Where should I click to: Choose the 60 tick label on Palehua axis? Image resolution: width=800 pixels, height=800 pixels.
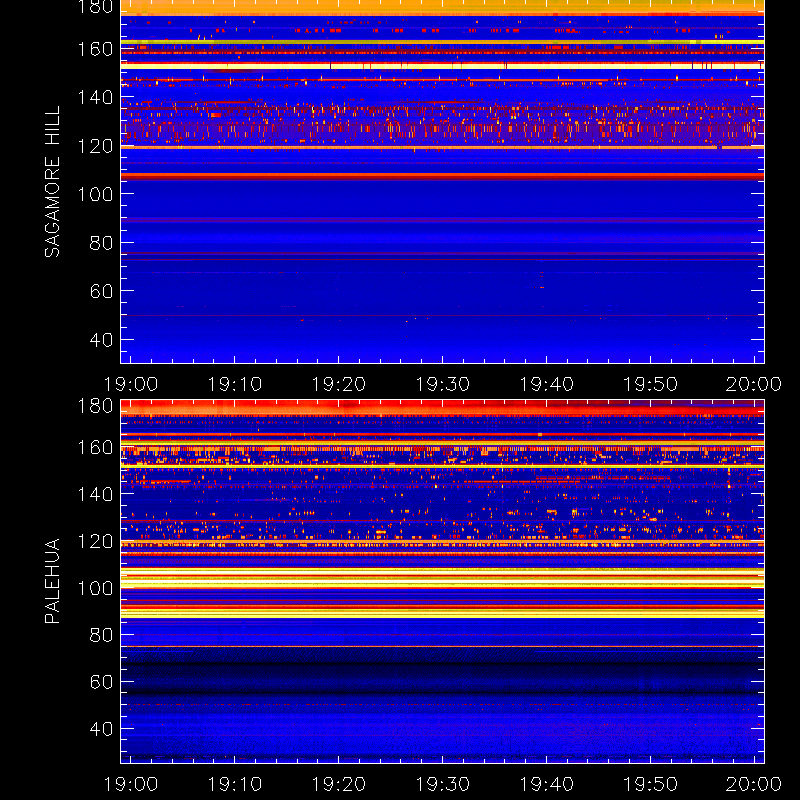click(x=101, y=682)
